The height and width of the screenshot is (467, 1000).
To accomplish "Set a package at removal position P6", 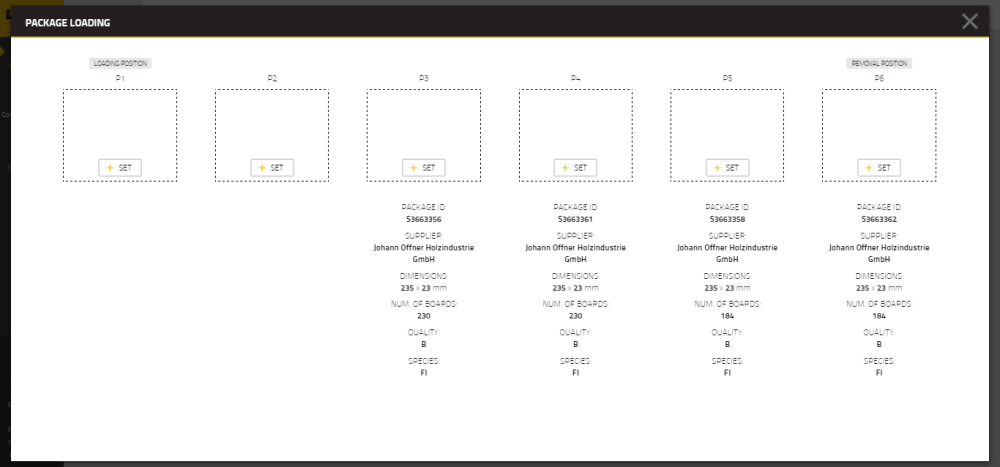I will point(879,168).
